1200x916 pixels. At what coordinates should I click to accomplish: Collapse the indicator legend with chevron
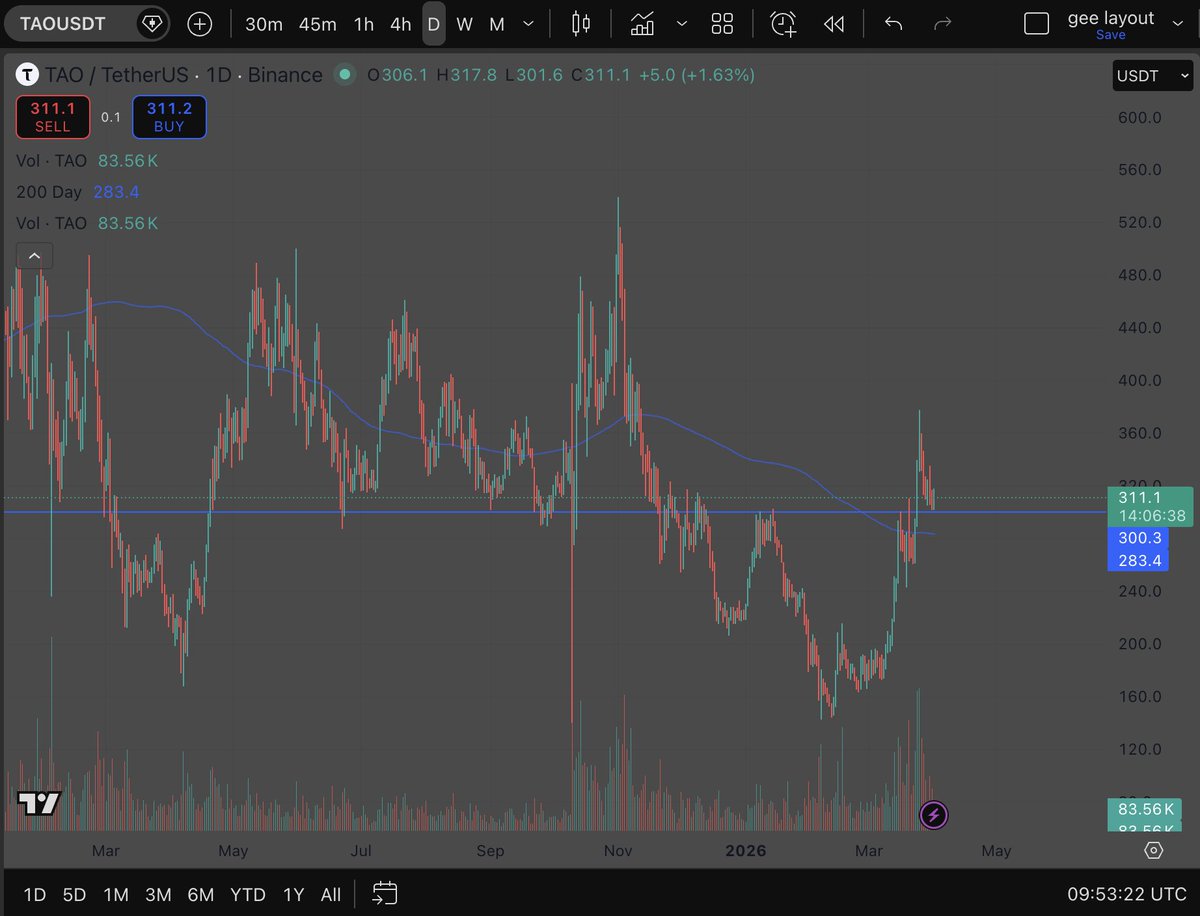(x=34, y=256)
